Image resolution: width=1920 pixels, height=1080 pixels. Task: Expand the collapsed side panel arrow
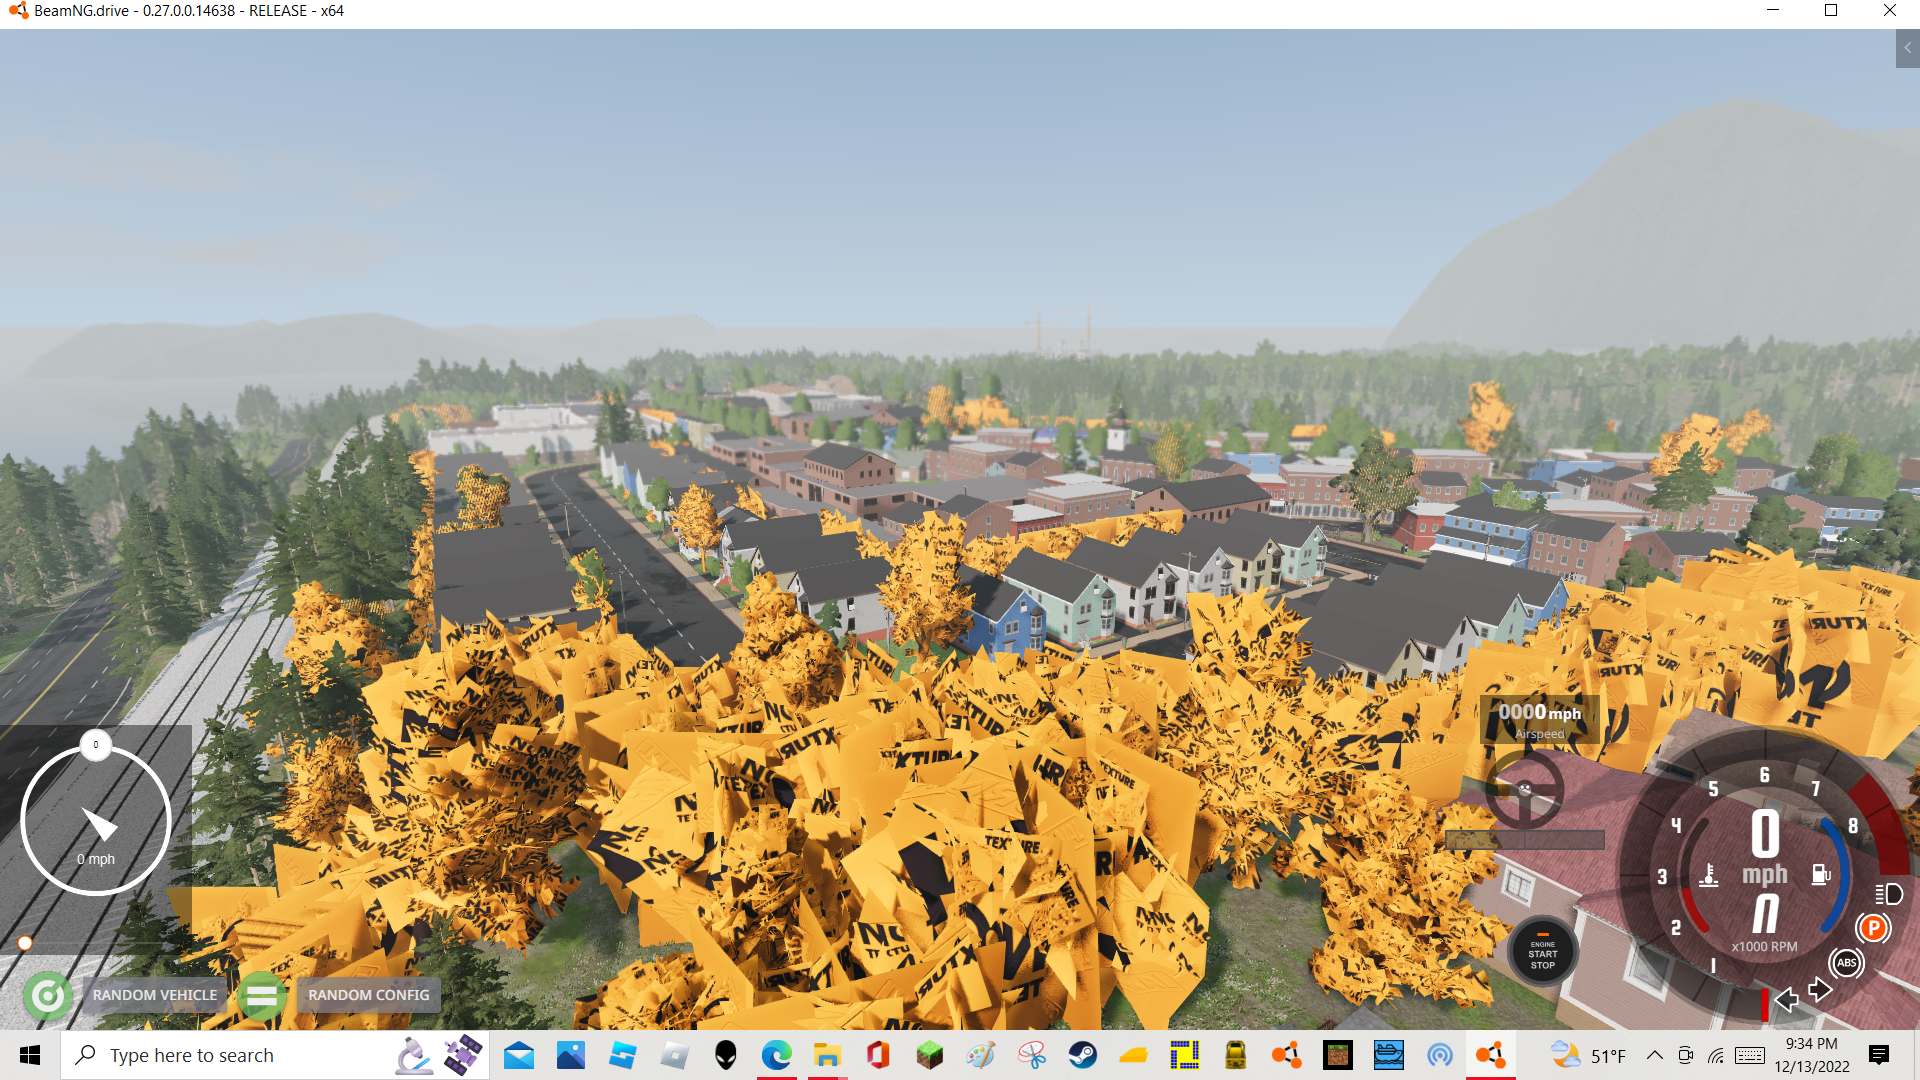(1907, 48)
